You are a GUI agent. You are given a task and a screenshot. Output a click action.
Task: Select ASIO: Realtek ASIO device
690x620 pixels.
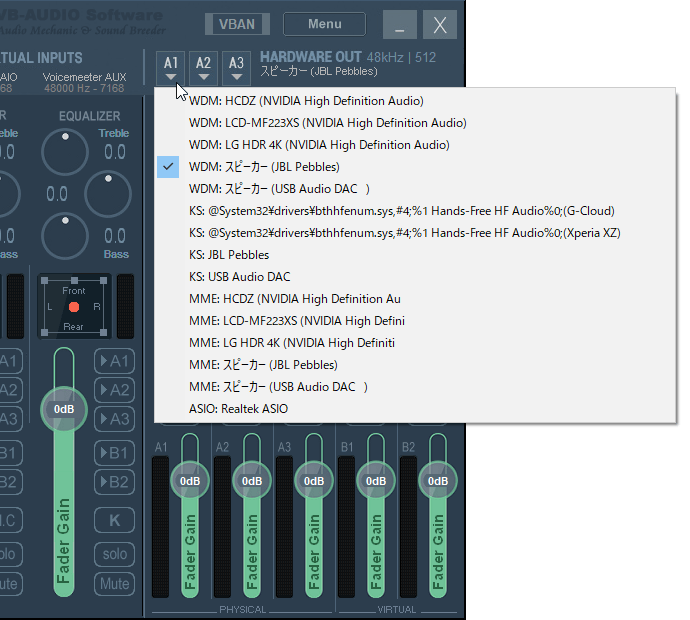[x=415, y=409]
